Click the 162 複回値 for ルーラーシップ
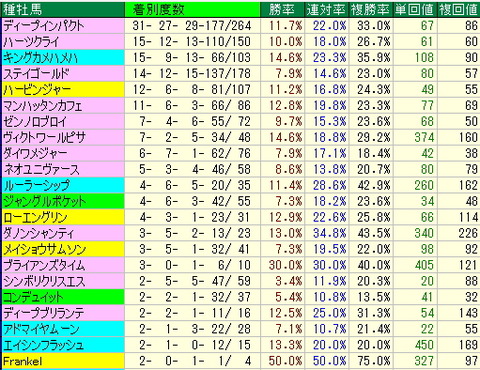Image resolution: width=480 pixels, height=370 pixels. click(468, 186)
